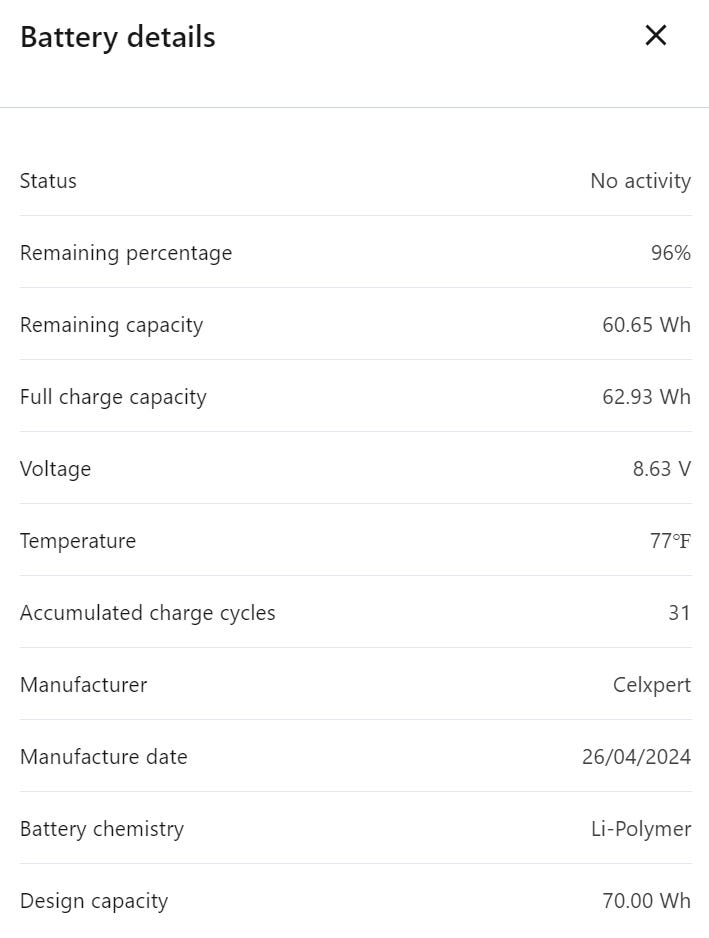Viewport: 709px width, 938px height.
Task: Click the Li-Polymer chemistry value
Action: [x=641, y=829]
